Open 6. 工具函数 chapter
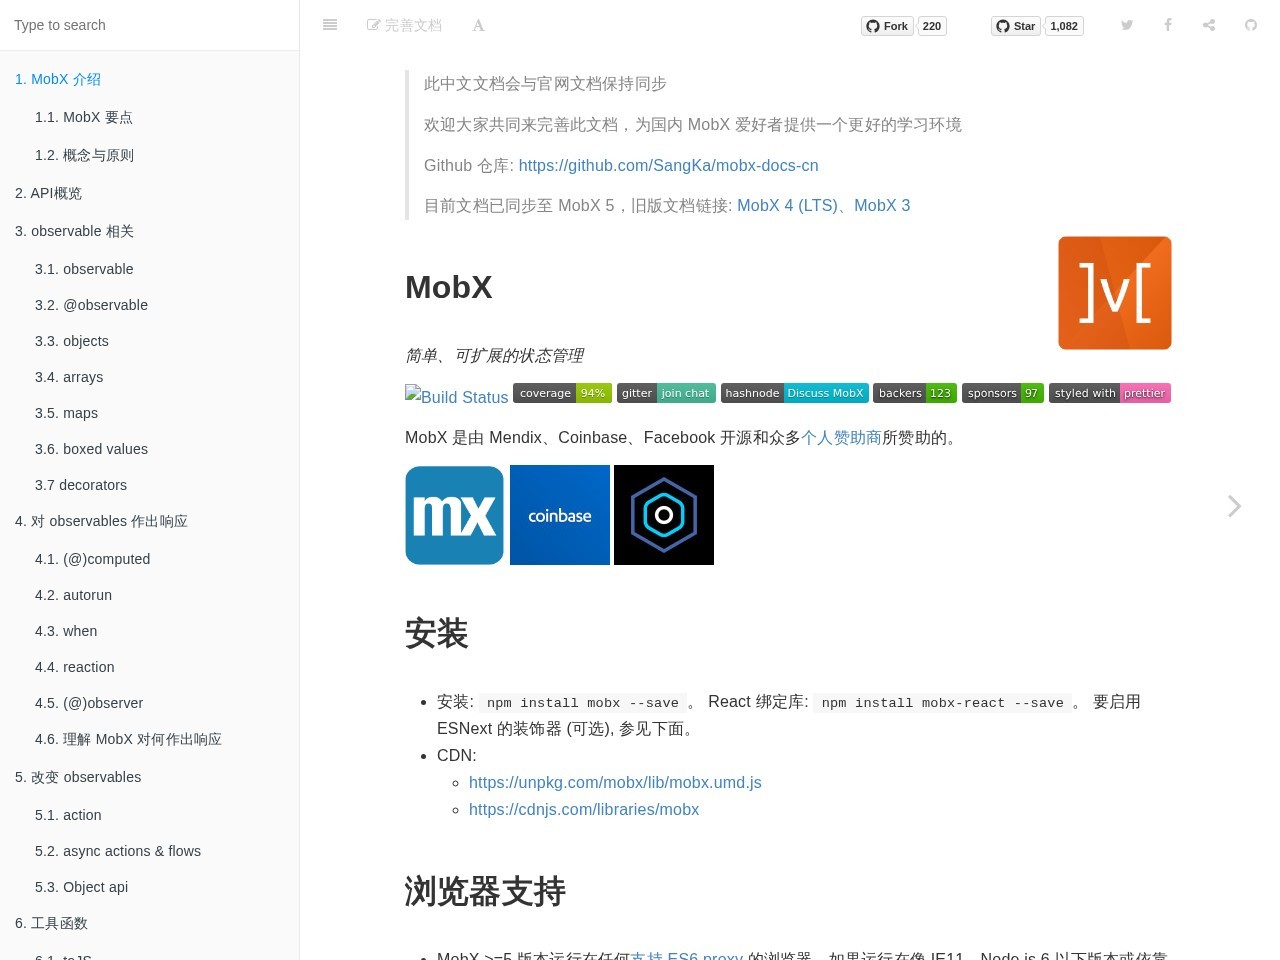The image size is (1280, 960). (x=150, y=923)
